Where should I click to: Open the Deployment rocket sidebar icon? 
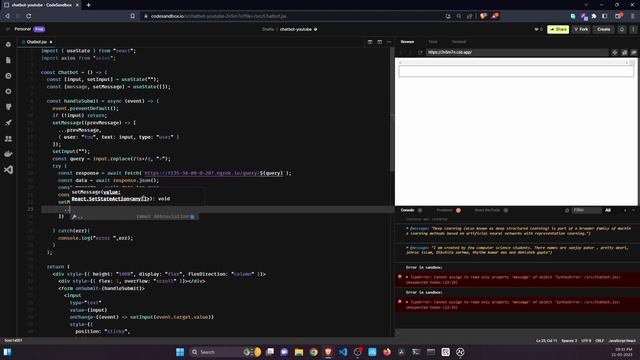pyautogui.click(x=8, y=123)
